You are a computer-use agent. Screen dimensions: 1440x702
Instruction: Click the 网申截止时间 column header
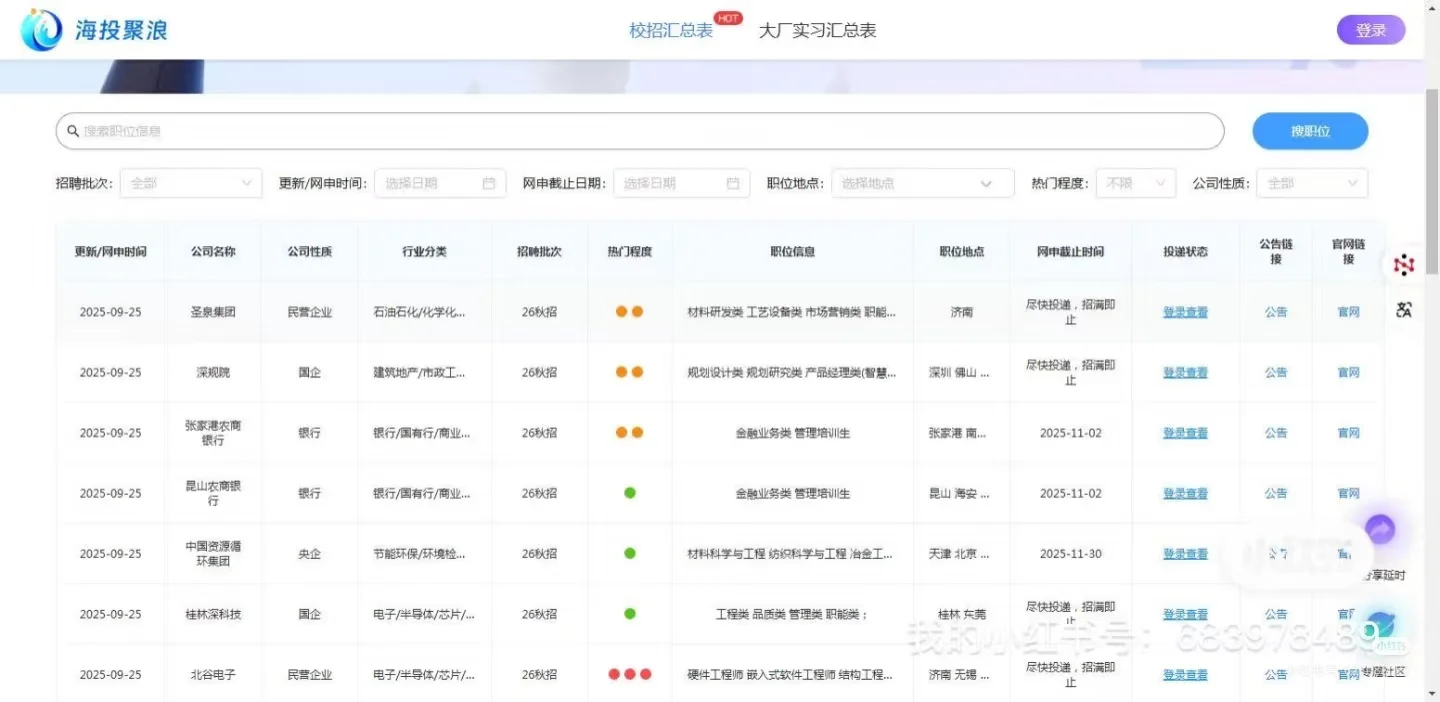pos(1070,252)
